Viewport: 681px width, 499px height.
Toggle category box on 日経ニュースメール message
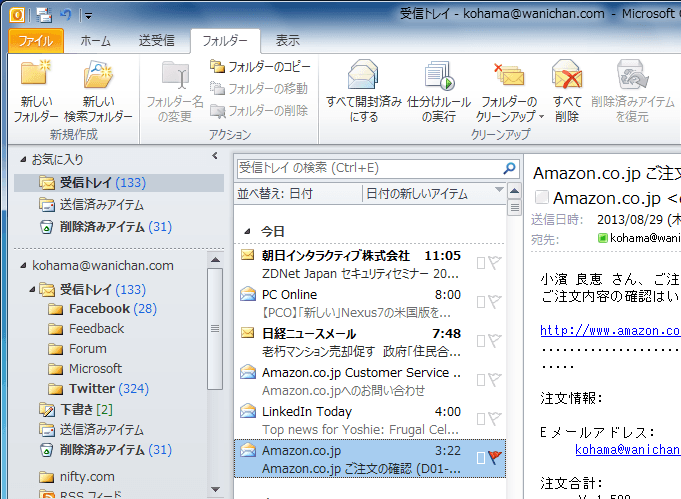click(x=481, y=341)
